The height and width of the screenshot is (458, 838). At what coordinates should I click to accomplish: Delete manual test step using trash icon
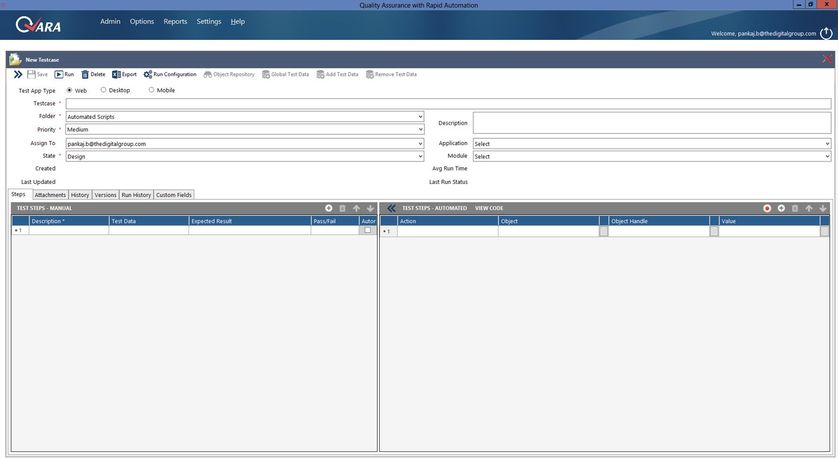tap(343, 208)
